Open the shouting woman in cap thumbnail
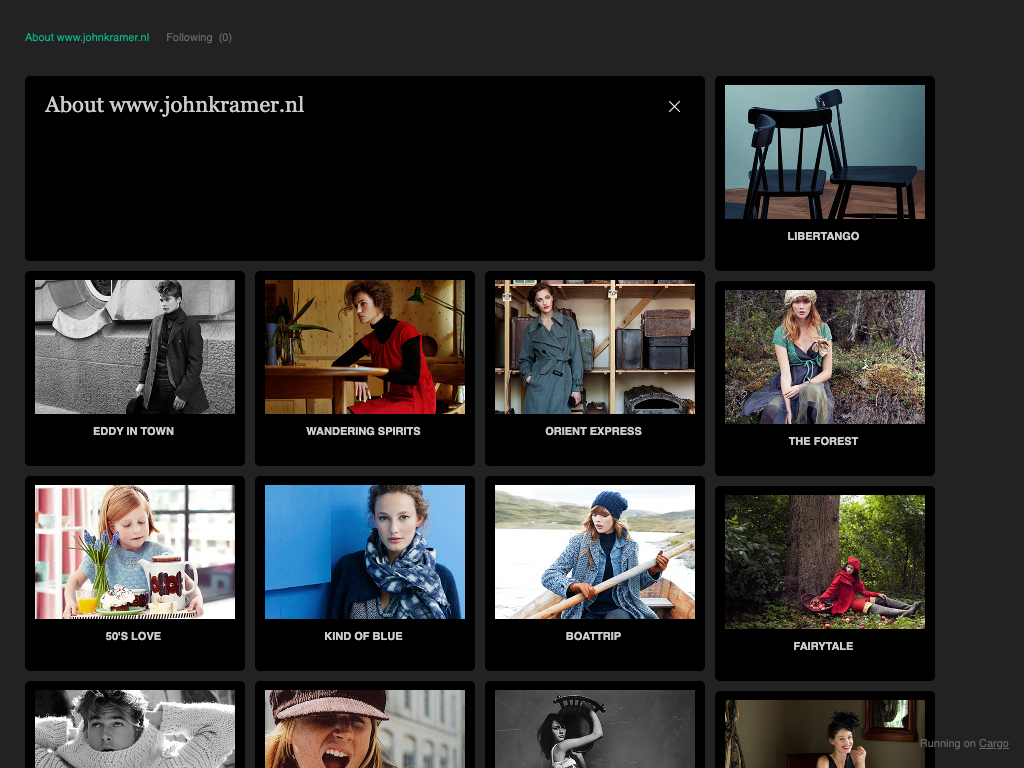 [x=365, y=728]
